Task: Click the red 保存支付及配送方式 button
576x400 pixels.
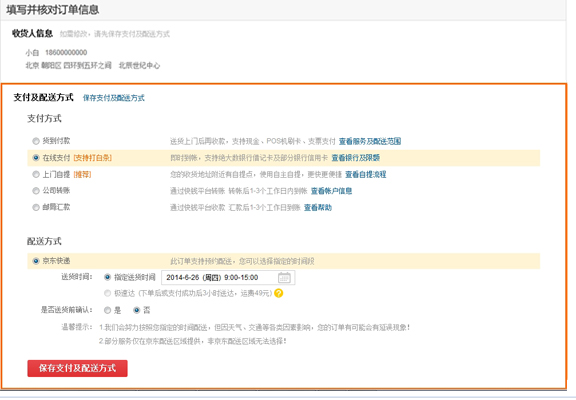Action: point(78,368)
